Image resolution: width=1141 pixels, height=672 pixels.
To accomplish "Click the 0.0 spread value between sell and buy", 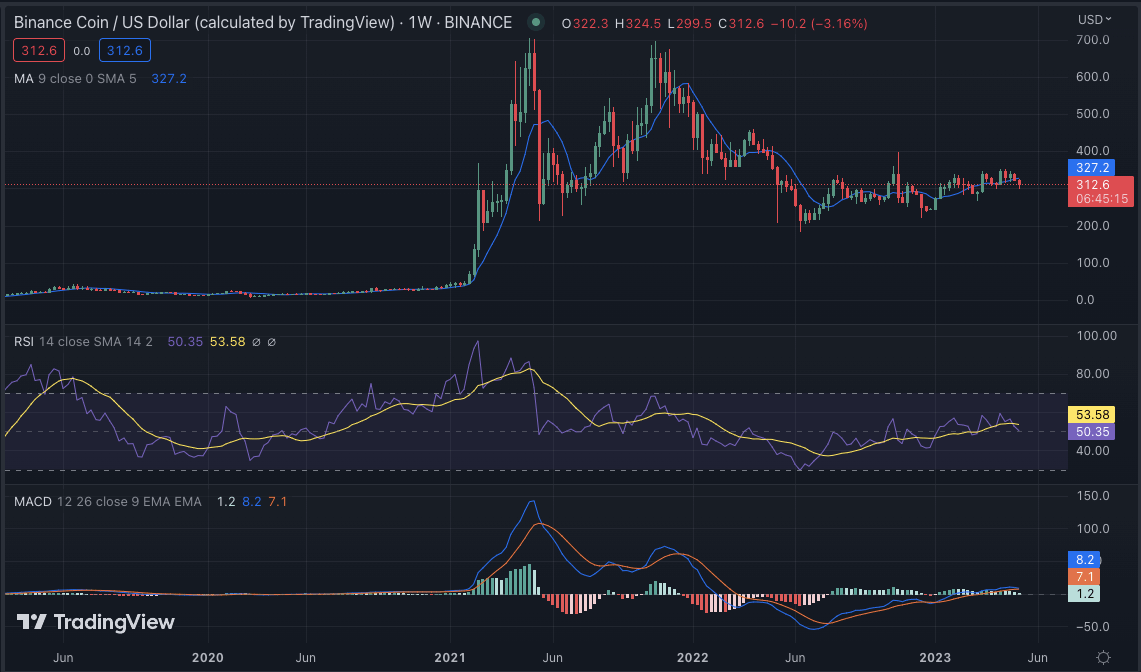I will click(x=82, y=51).
